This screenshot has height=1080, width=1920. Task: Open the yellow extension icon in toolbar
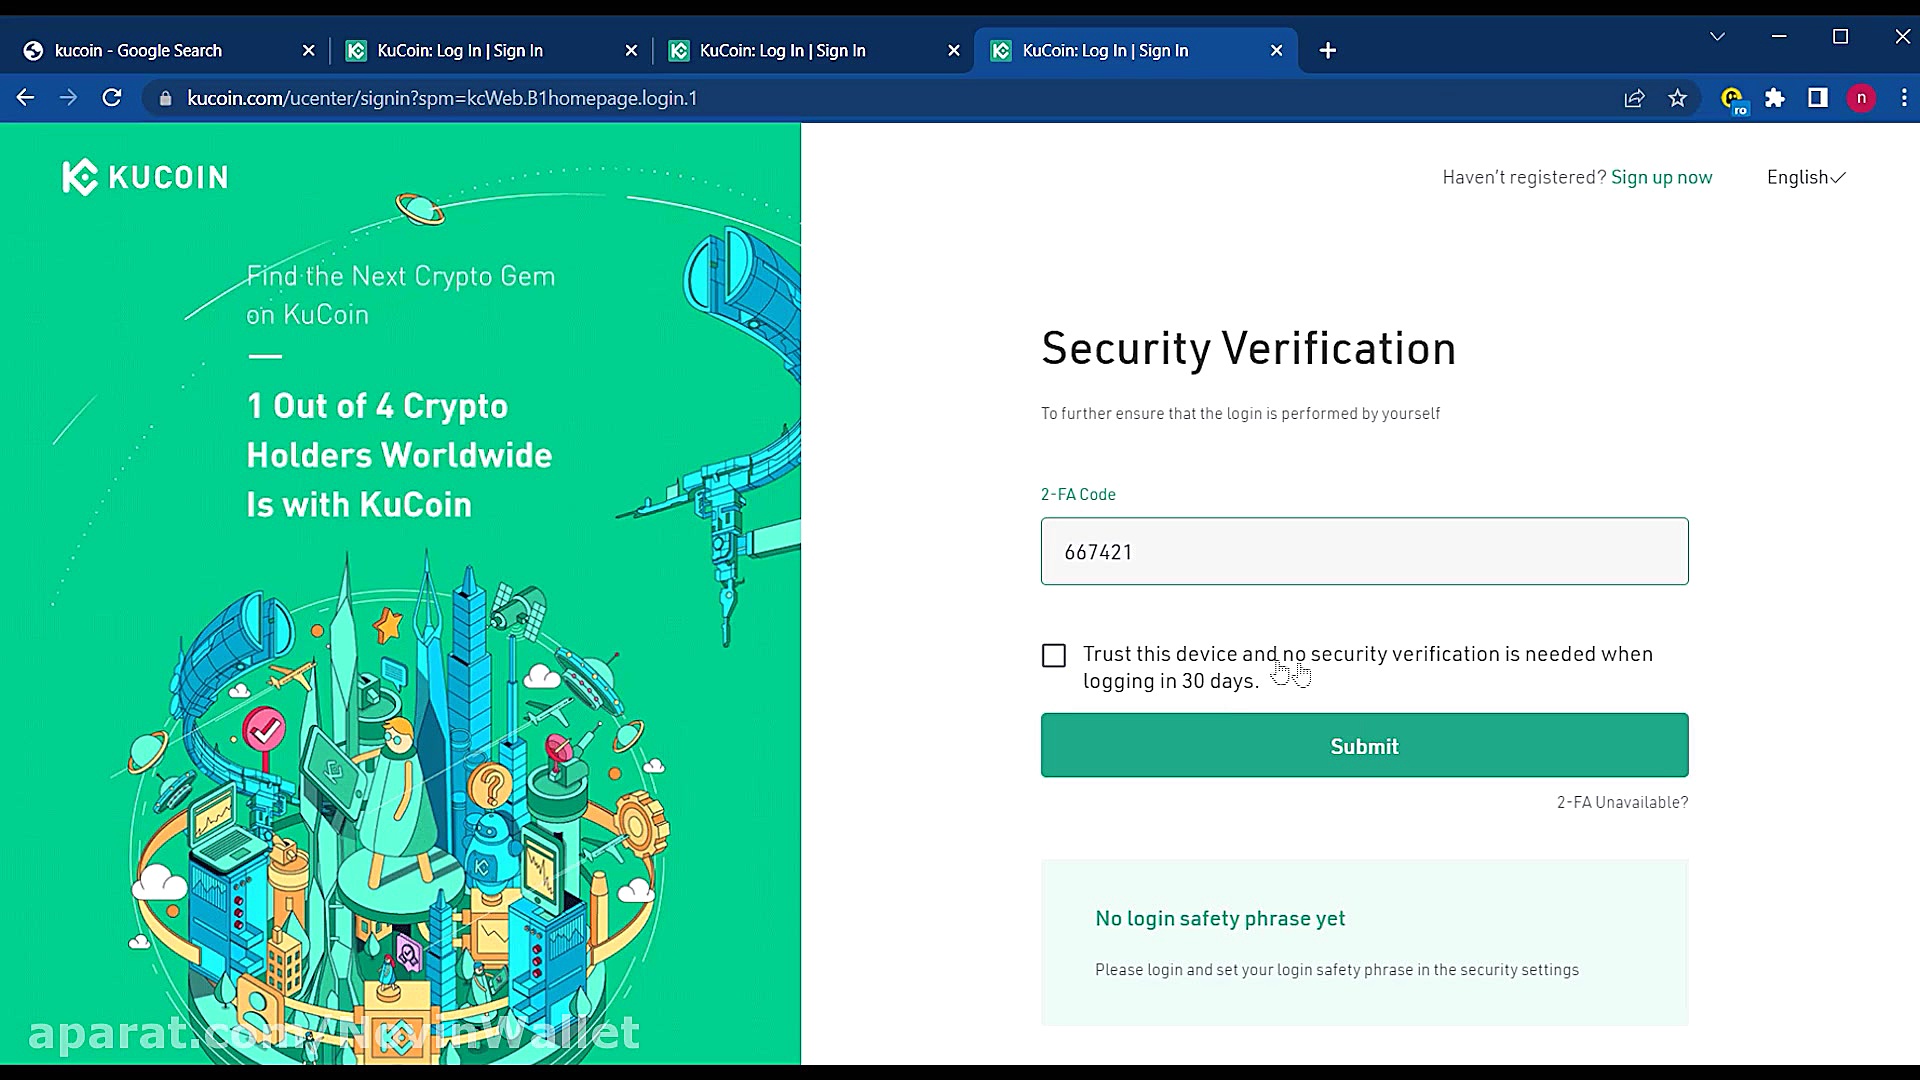coord(1732,99)
